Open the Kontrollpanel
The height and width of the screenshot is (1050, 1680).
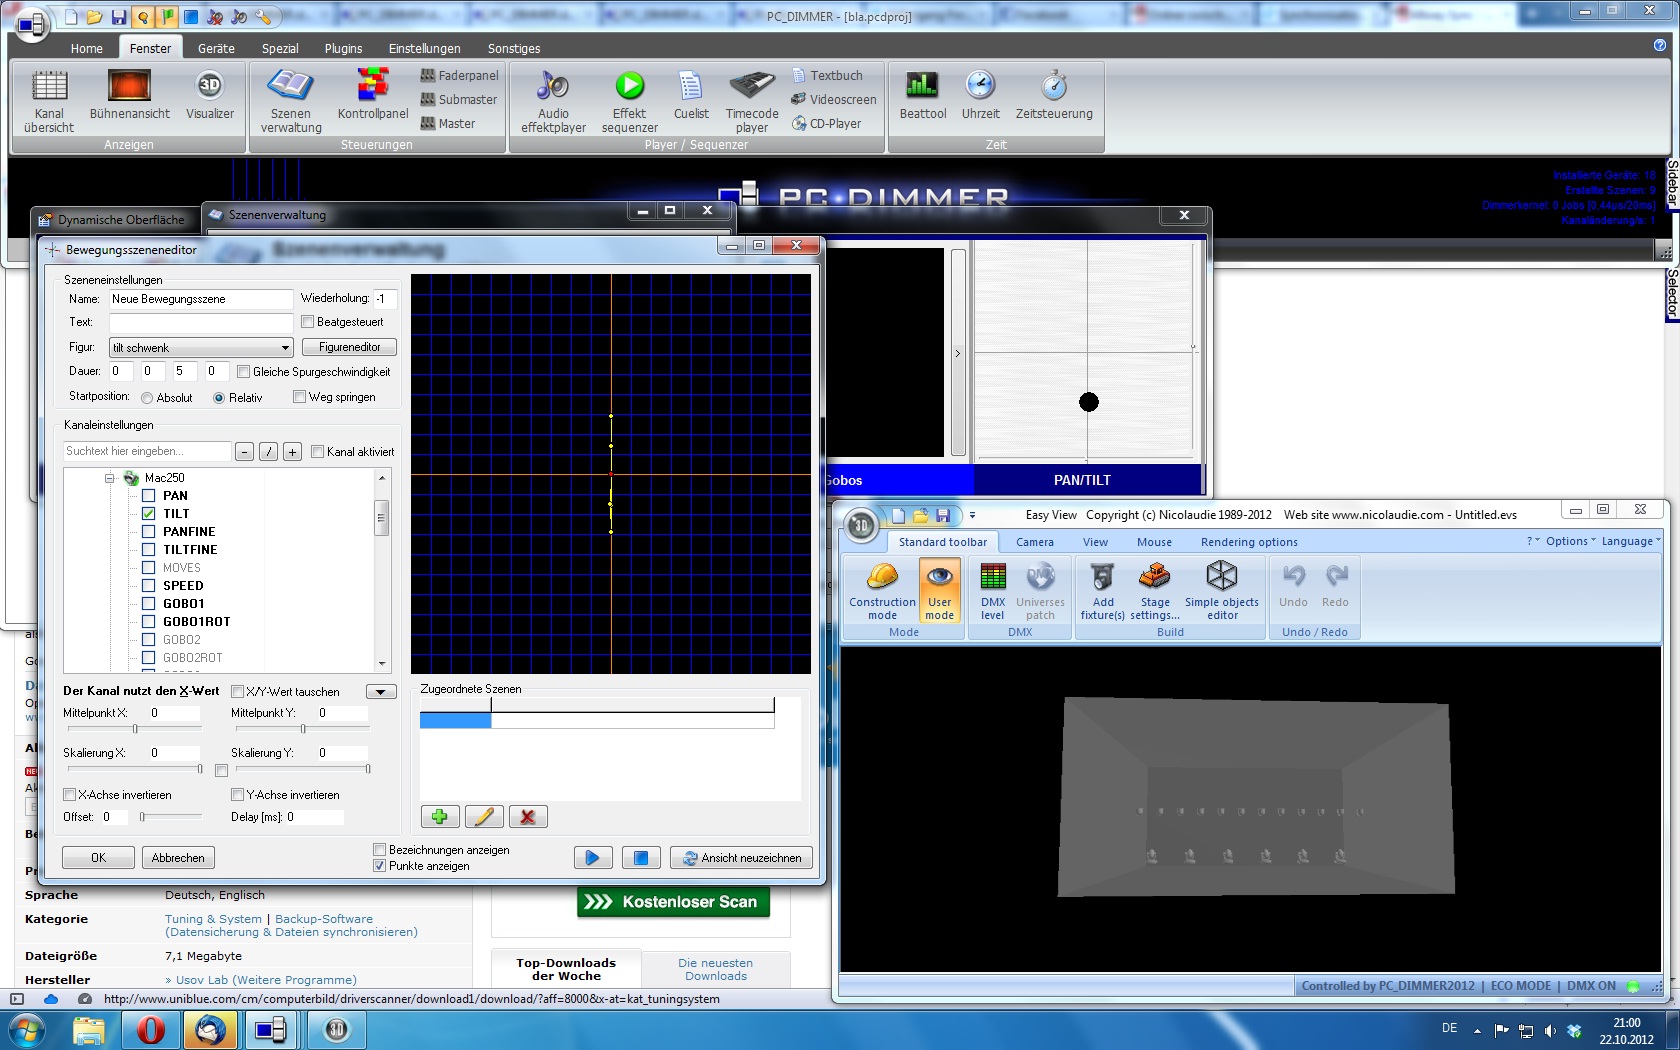coord(373,95)
